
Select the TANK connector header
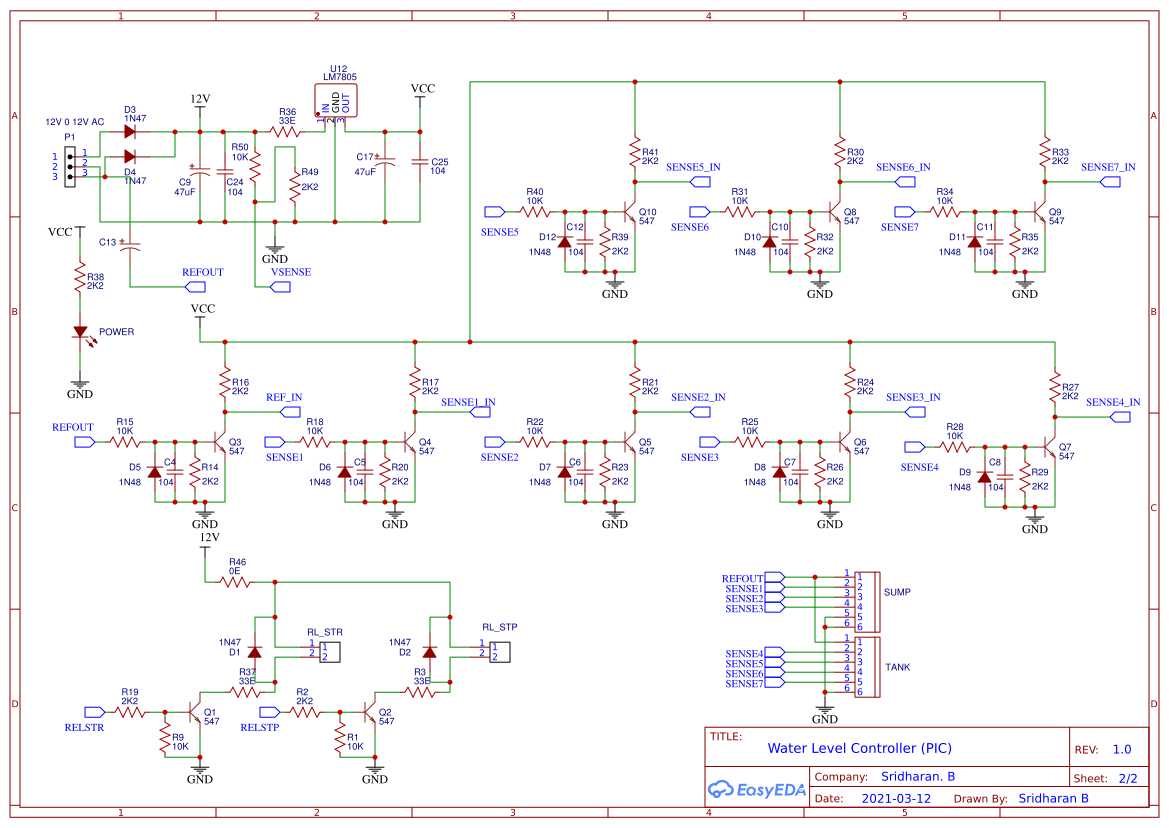[x=866, y=667]
